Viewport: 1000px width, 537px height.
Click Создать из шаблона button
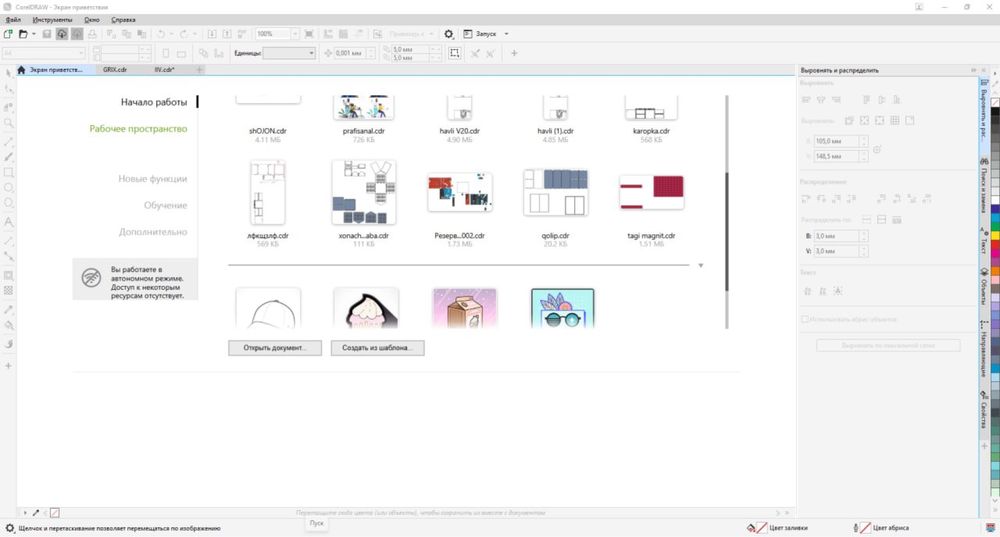(x=378, y=348)
